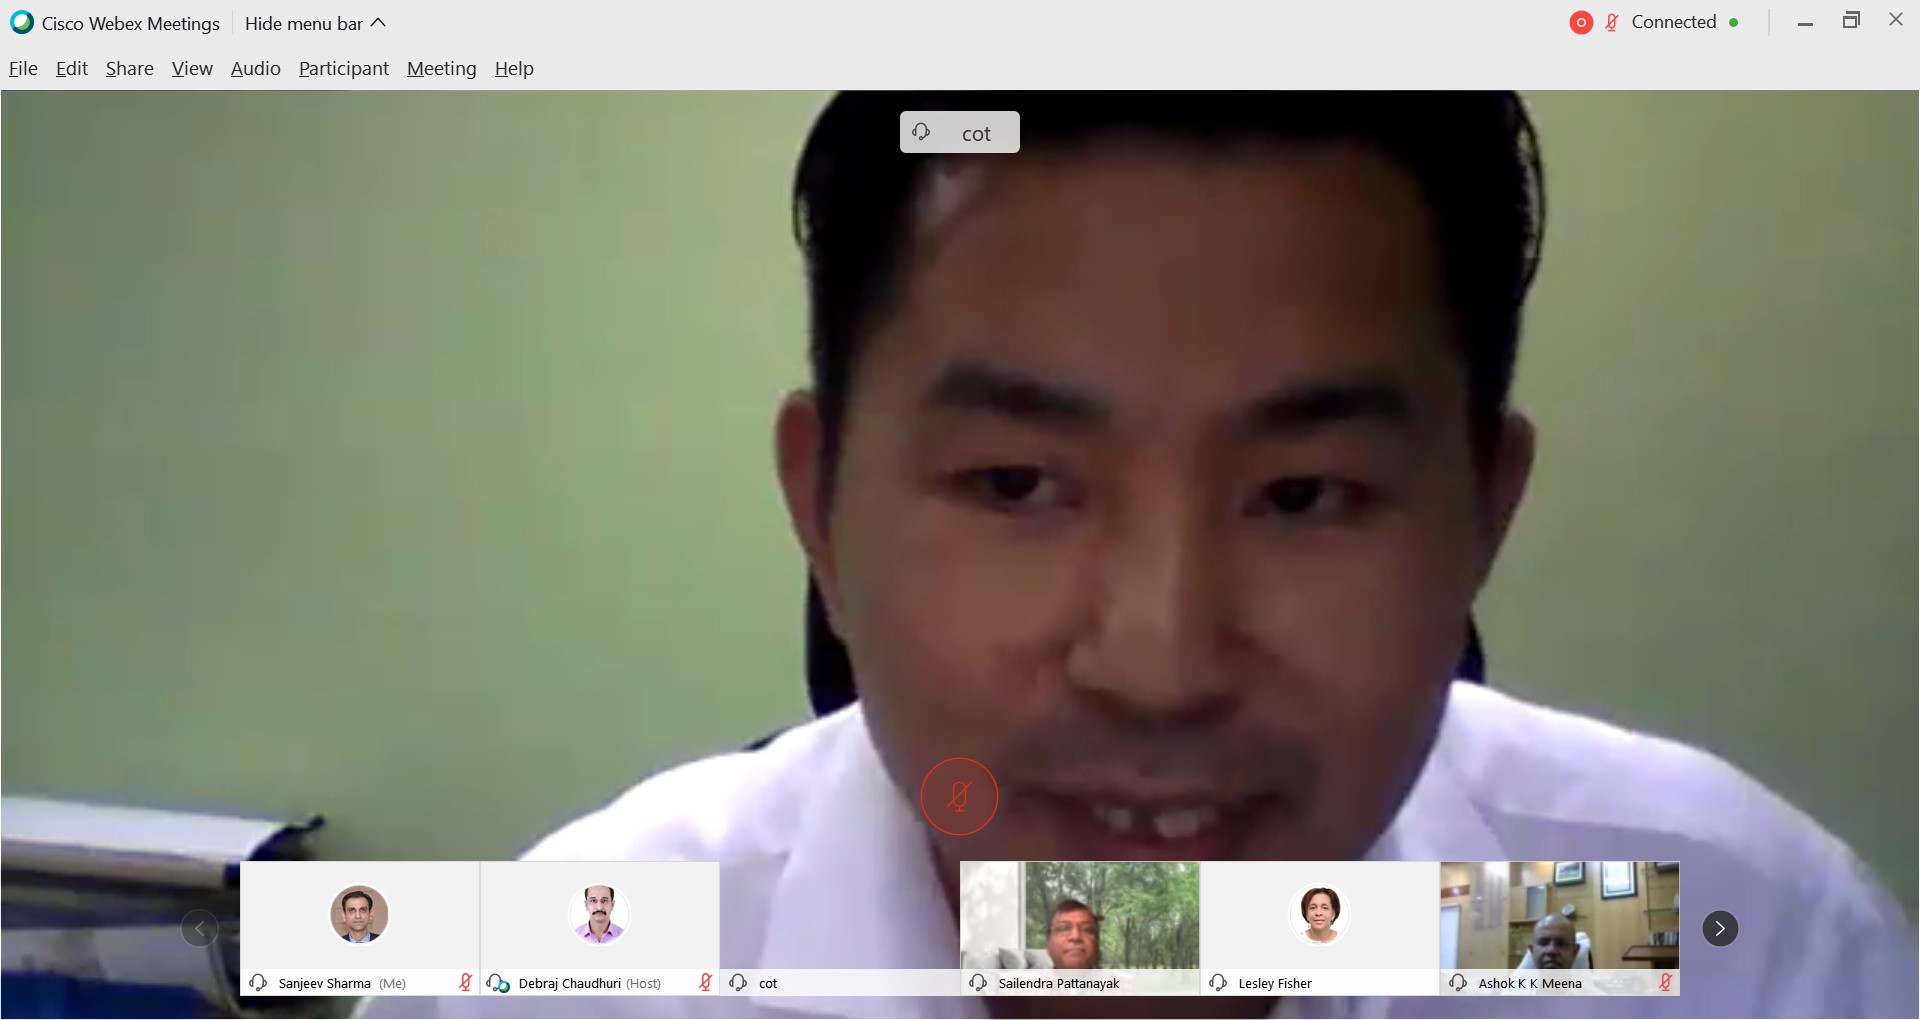Open the Help menu
Image resolution: width=1920 pixels, height=1020 pixels.
tap(514, 68)
